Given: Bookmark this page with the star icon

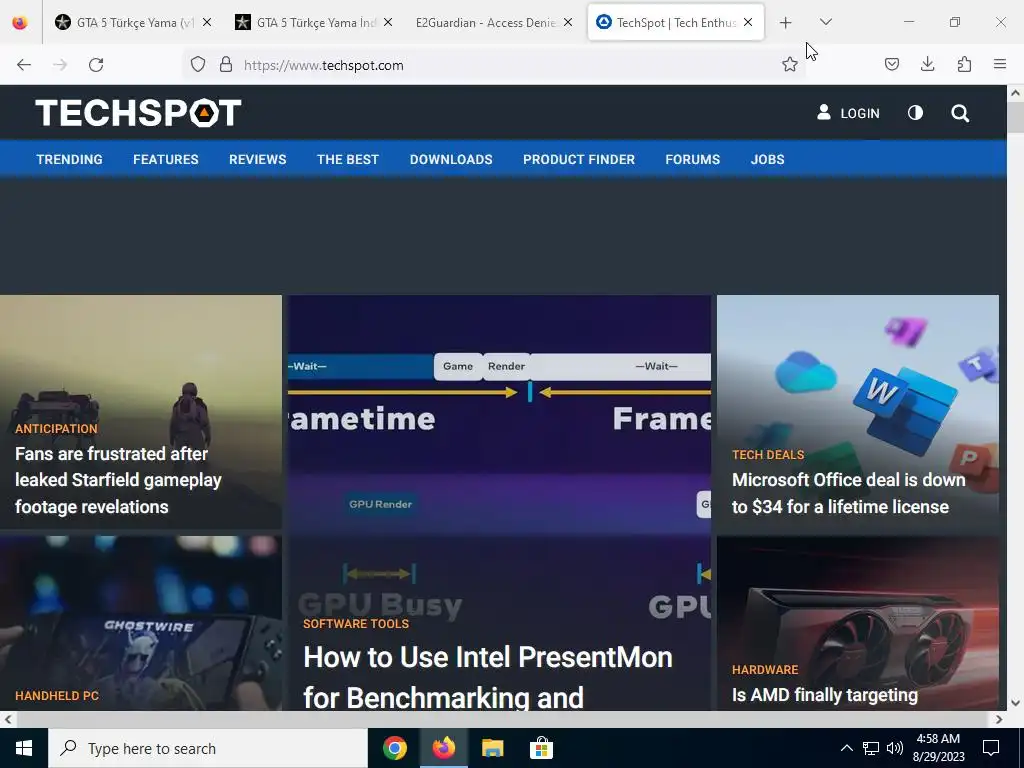Looking at the screenshot, I should click(x=790, y=65).
